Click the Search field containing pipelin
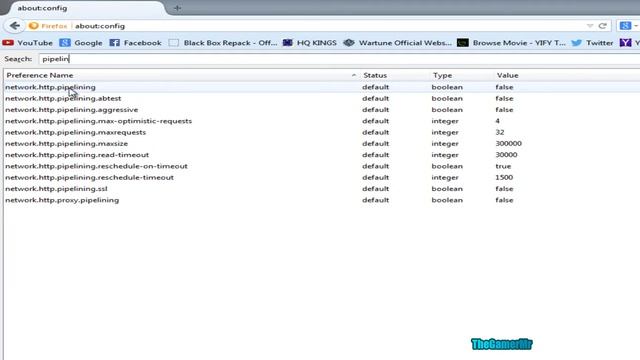This screenshot has width=640, height=360. point(339,59)
